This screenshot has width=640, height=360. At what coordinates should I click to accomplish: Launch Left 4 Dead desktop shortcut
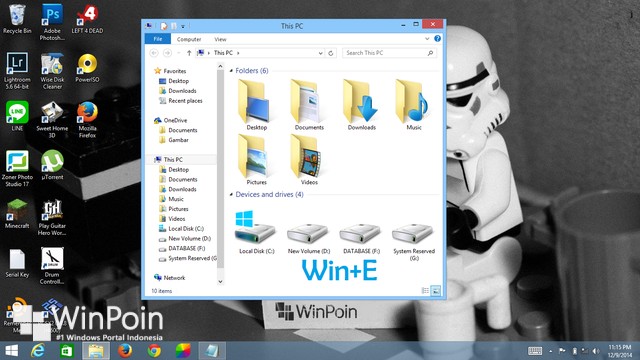coord(87,19)
